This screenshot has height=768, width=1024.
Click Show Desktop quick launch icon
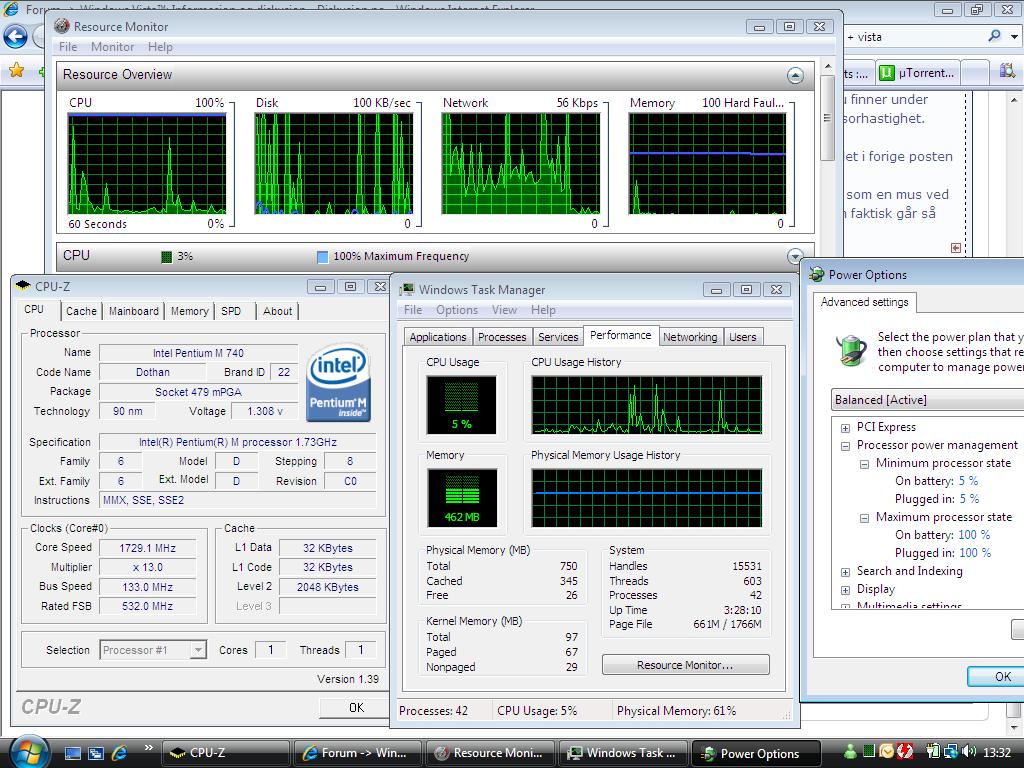click(73, 753)
